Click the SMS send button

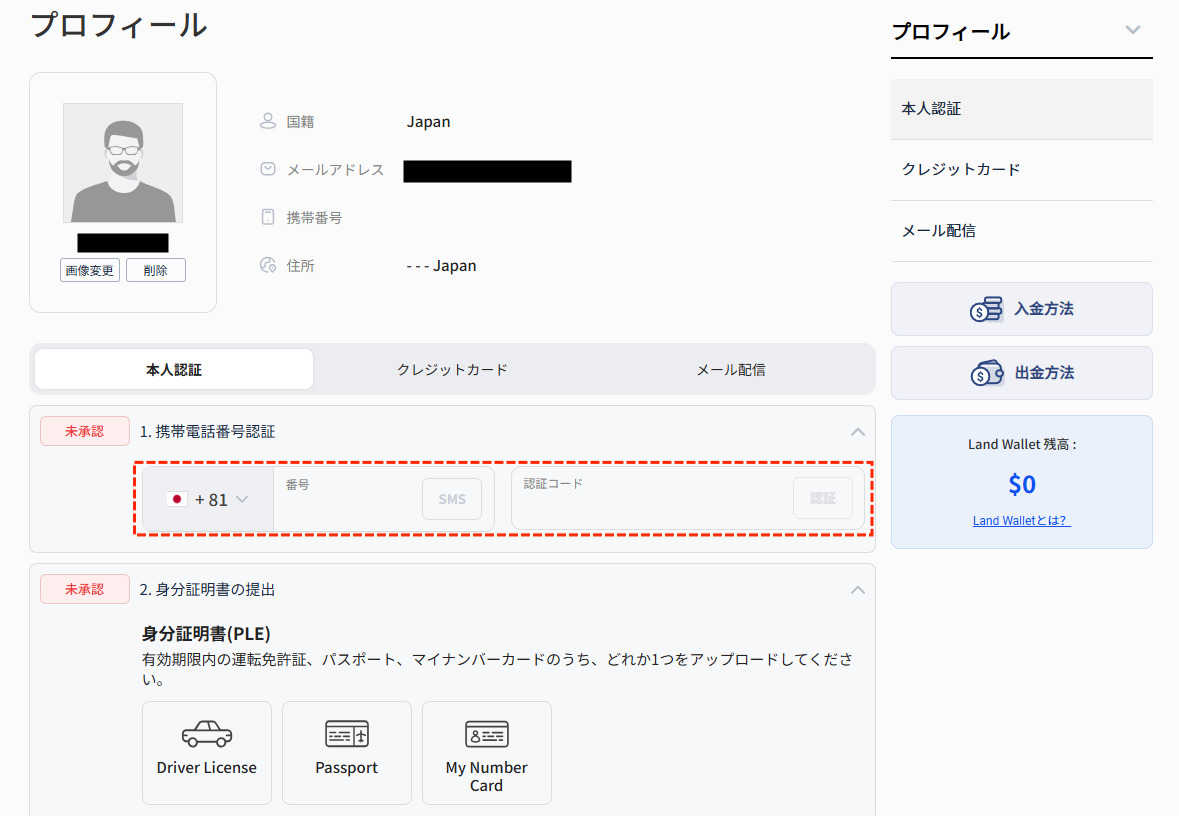coord(451,499)
